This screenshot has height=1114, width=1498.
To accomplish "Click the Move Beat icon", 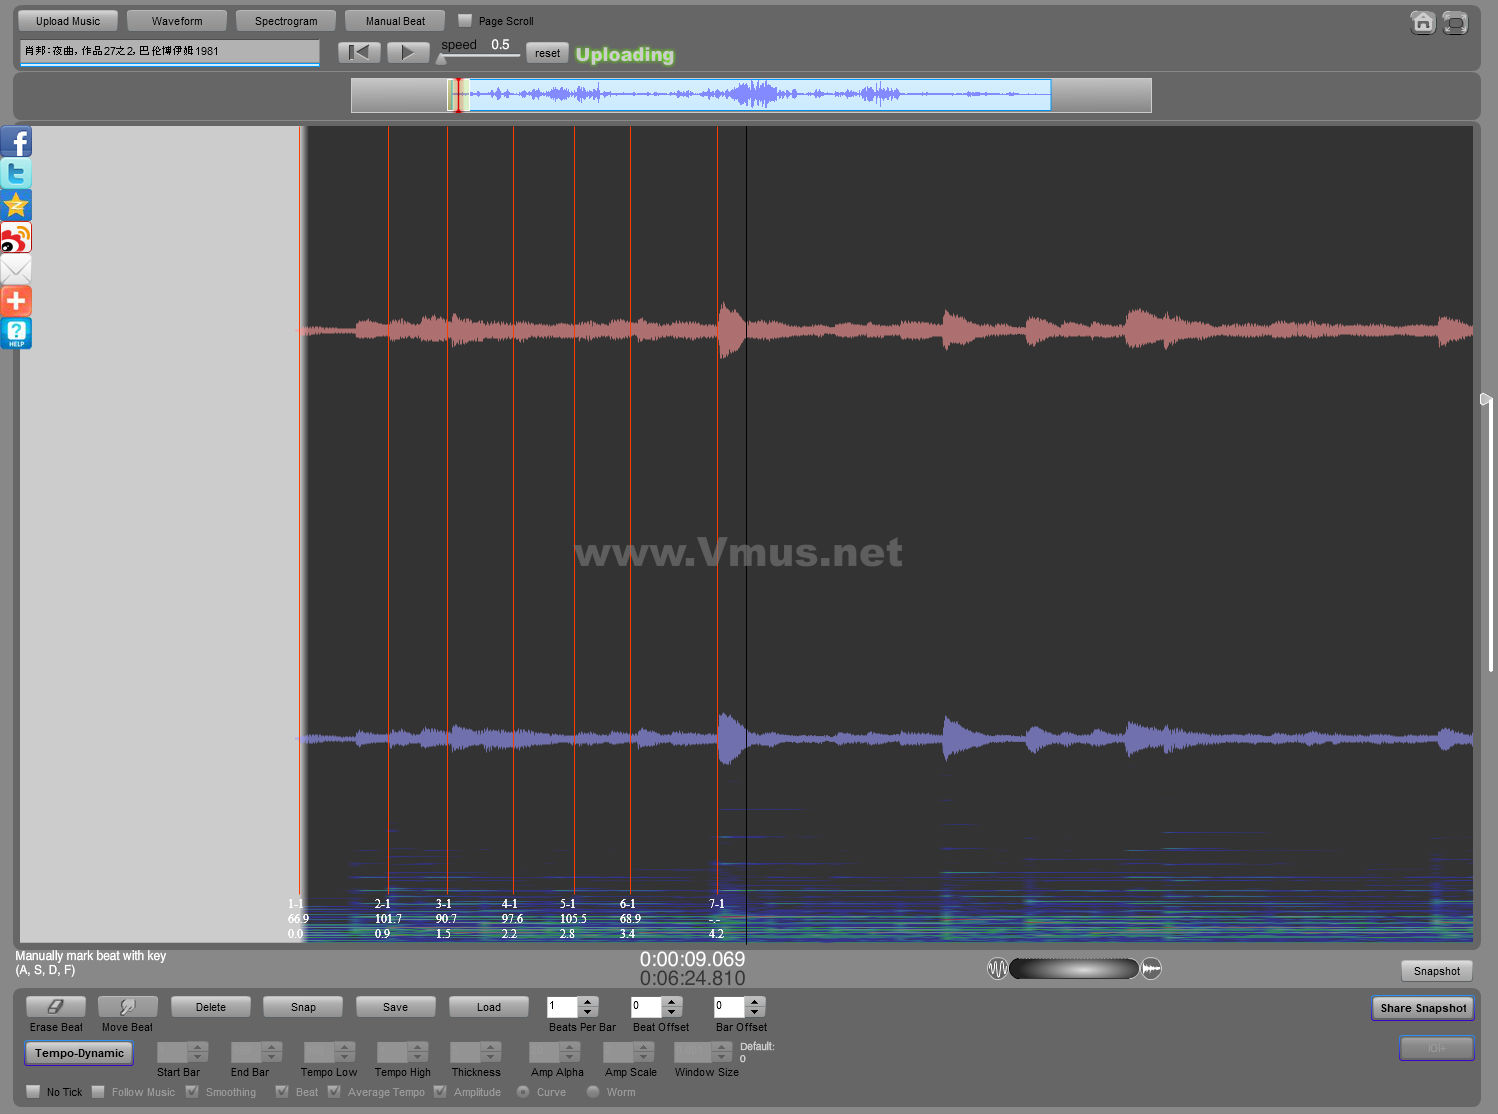I will click(128, 1007).
